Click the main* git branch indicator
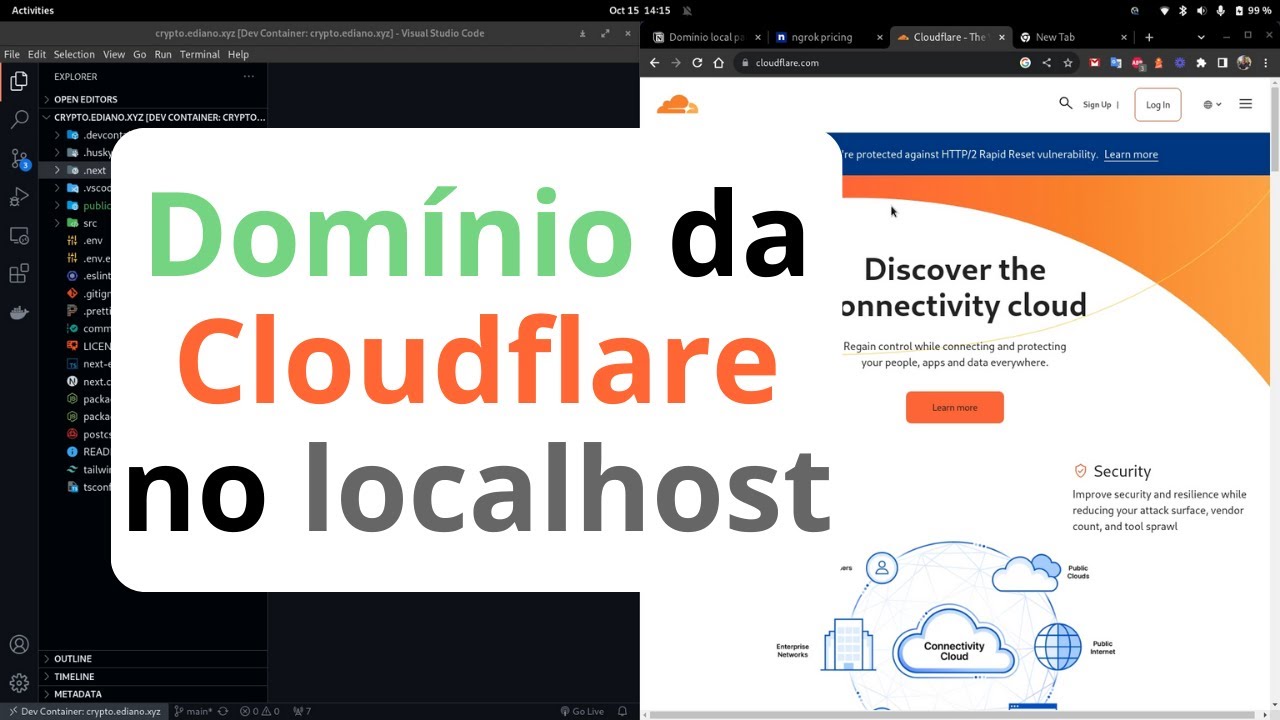1280x720 pixels. click(194, 712)
